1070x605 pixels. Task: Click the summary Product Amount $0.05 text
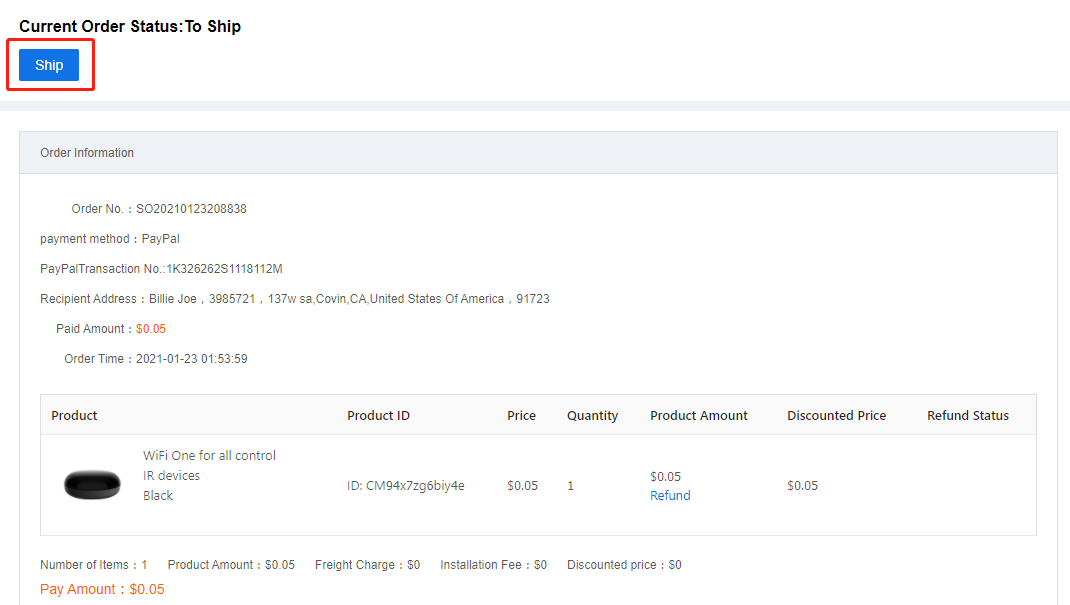pyautogui.click(x=231, y=565)
